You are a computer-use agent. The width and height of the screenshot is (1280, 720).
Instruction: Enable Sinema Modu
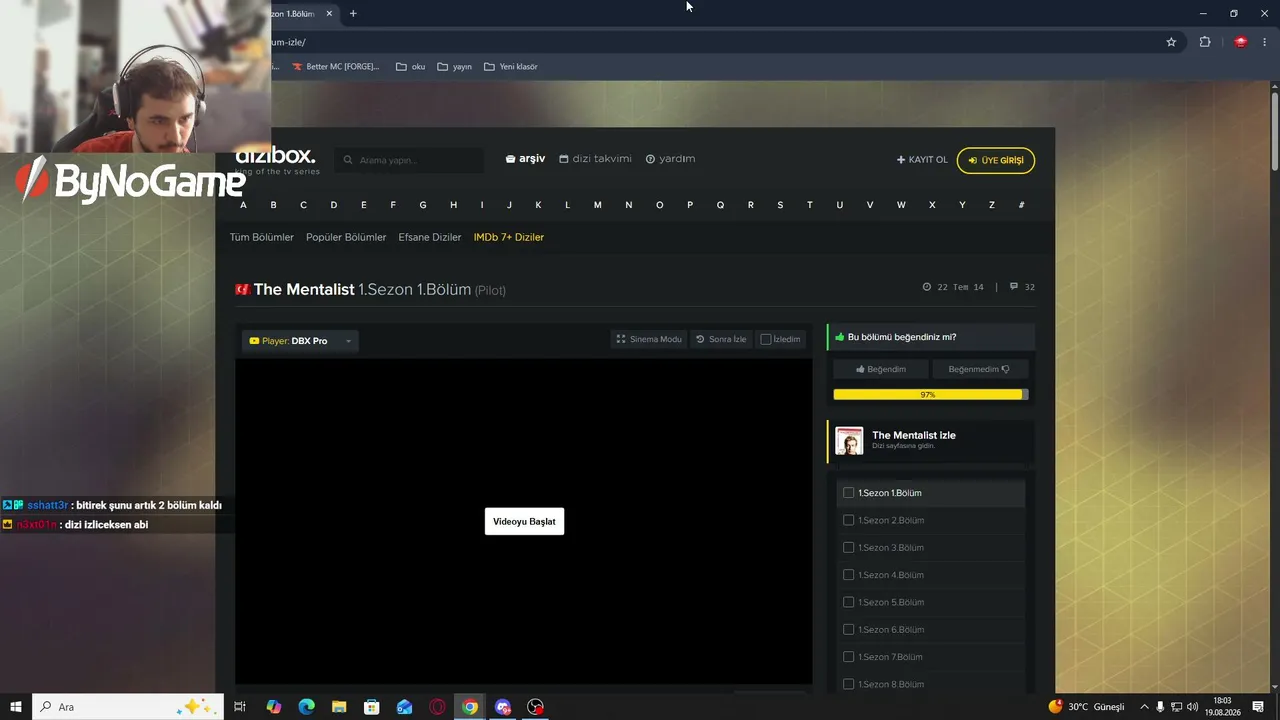pyautogui.click(x=649, y=339)
